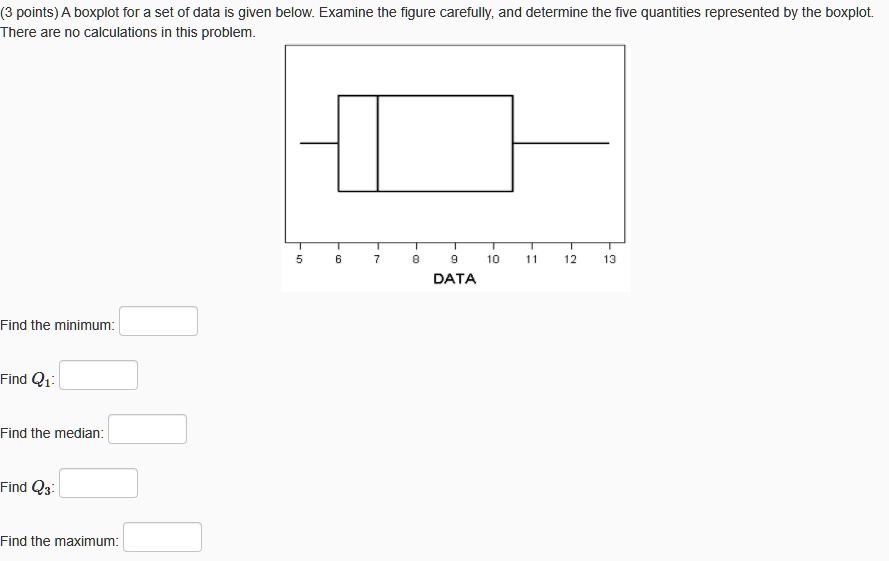Click the minimum answer input box
This screenshot has height=561, width=889.
158,321
